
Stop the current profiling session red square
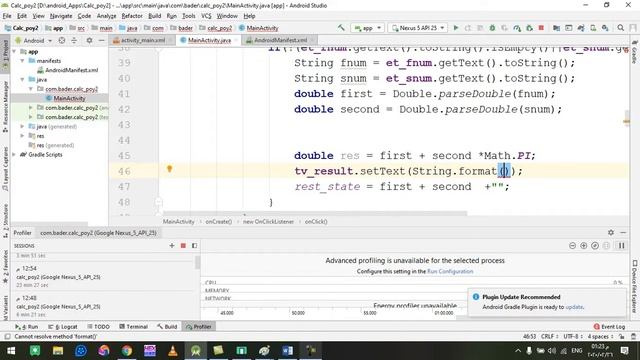[x=183, y=245]
